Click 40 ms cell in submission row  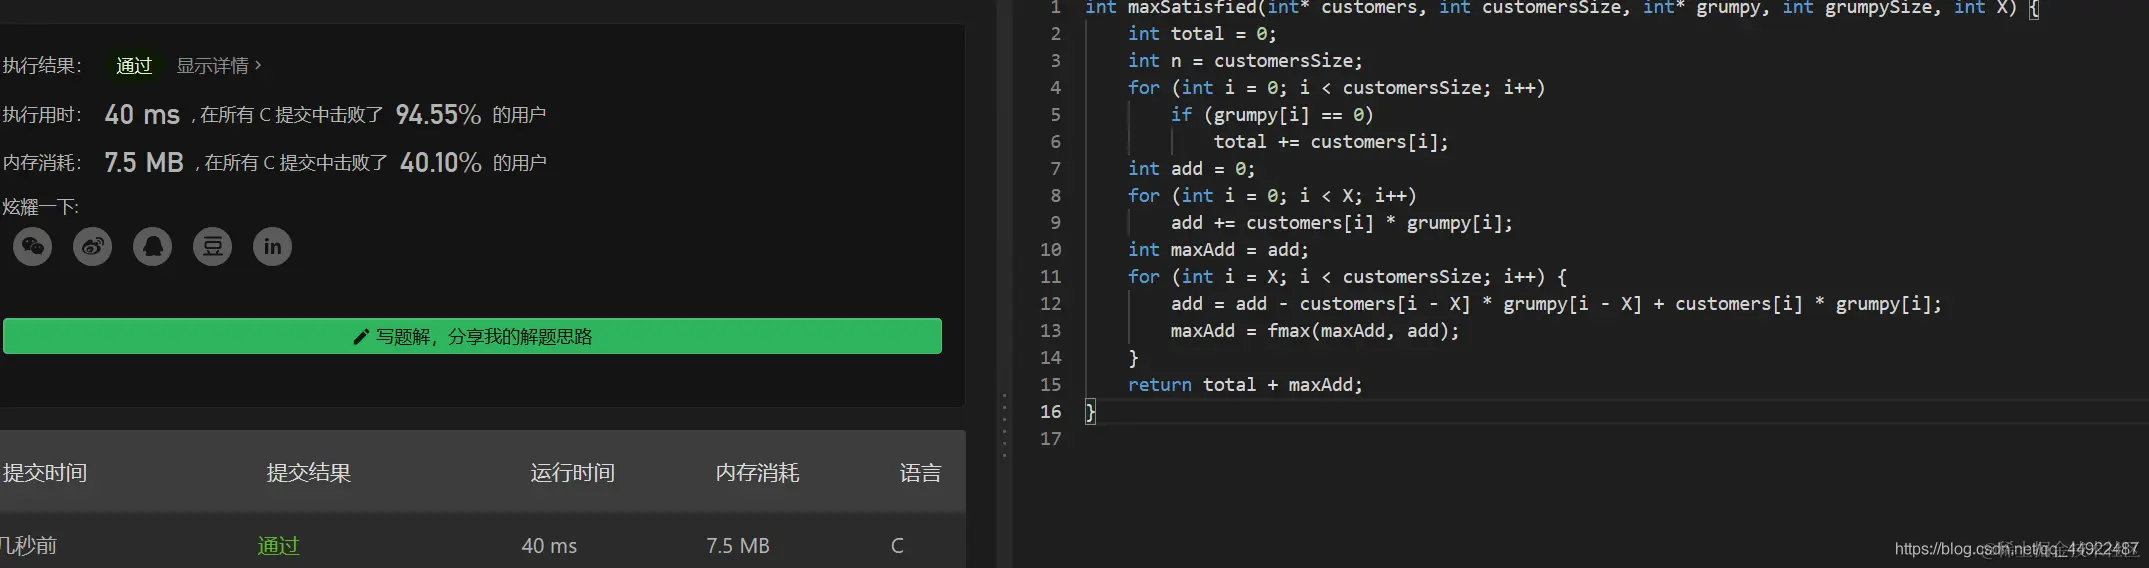549,546
